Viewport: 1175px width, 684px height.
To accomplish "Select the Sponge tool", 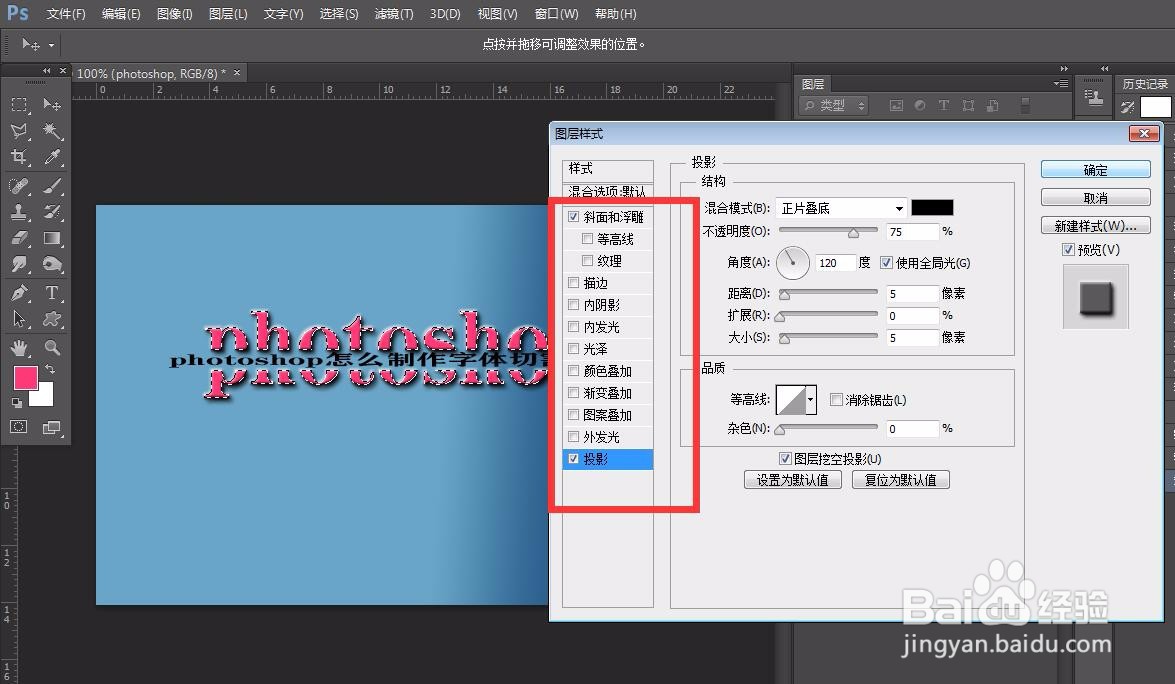I will point(52,264).
